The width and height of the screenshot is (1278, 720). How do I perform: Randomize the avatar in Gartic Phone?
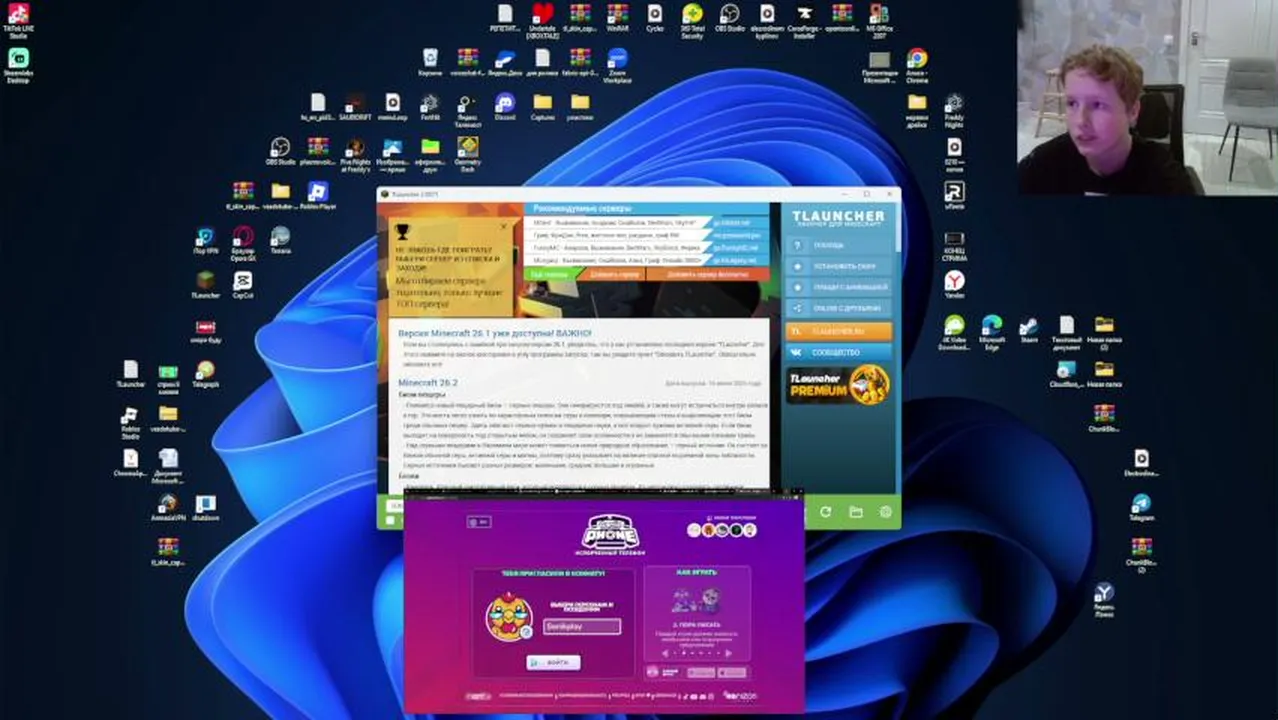(x=524, y=632)
